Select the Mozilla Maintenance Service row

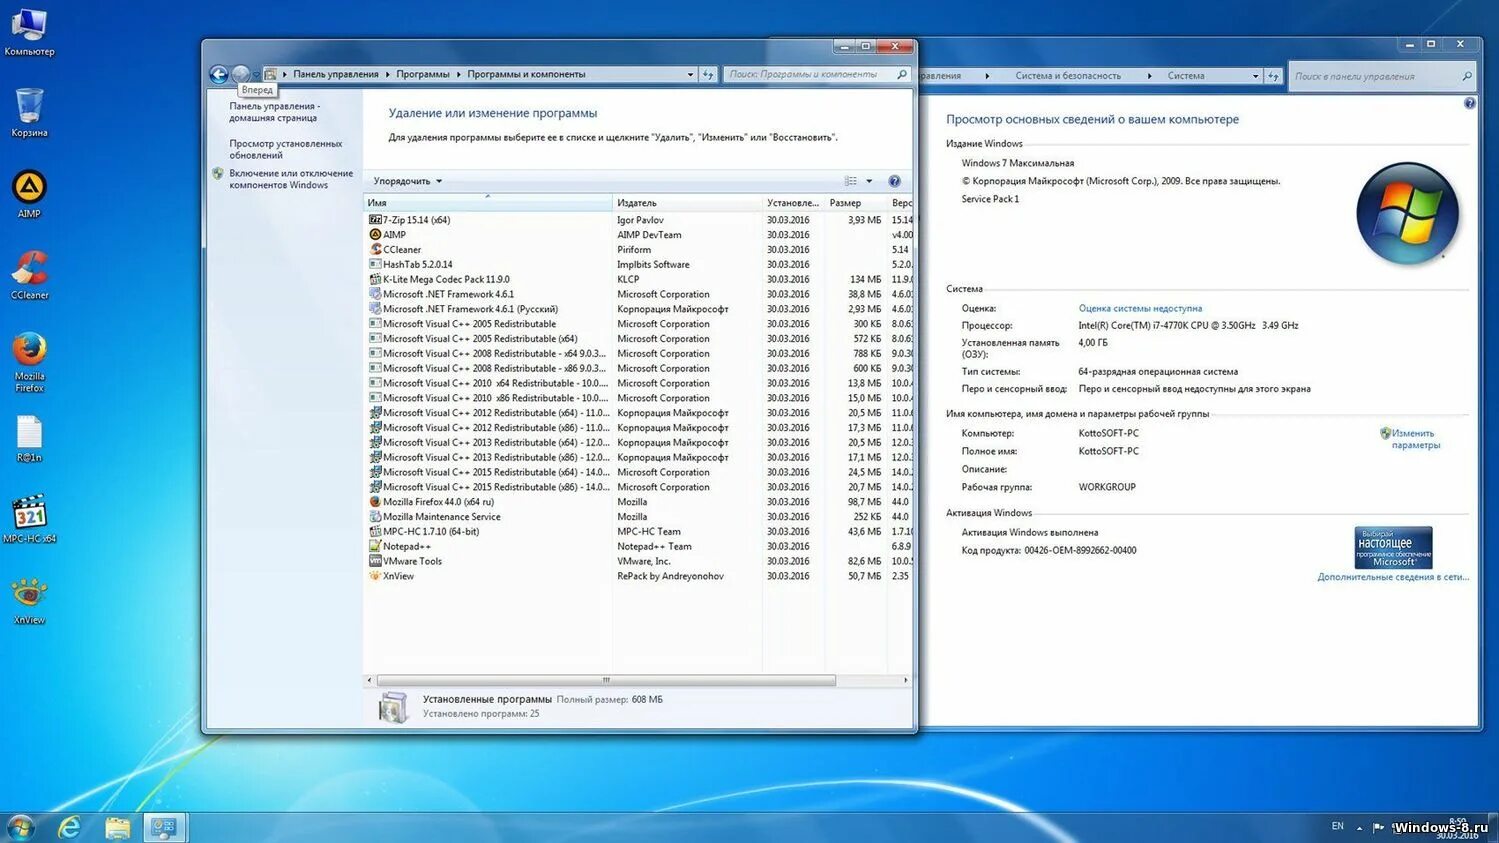pos(639,517)
